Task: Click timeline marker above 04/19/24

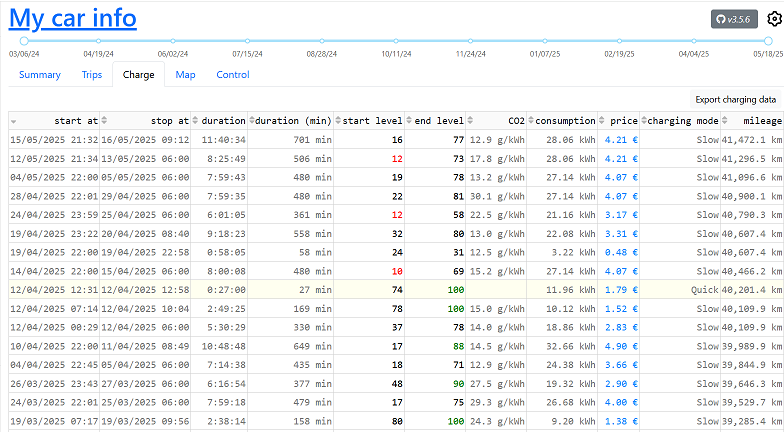Action: [98, 41]
